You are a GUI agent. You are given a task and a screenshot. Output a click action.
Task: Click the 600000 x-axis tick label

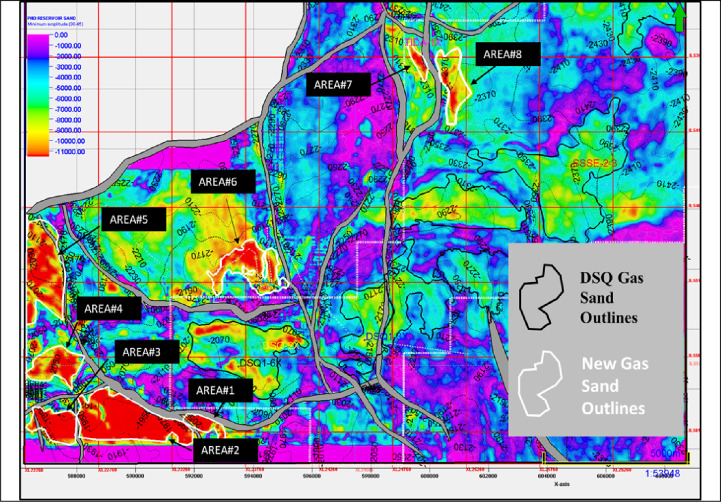pyautogui.click(x=429, y=476)
